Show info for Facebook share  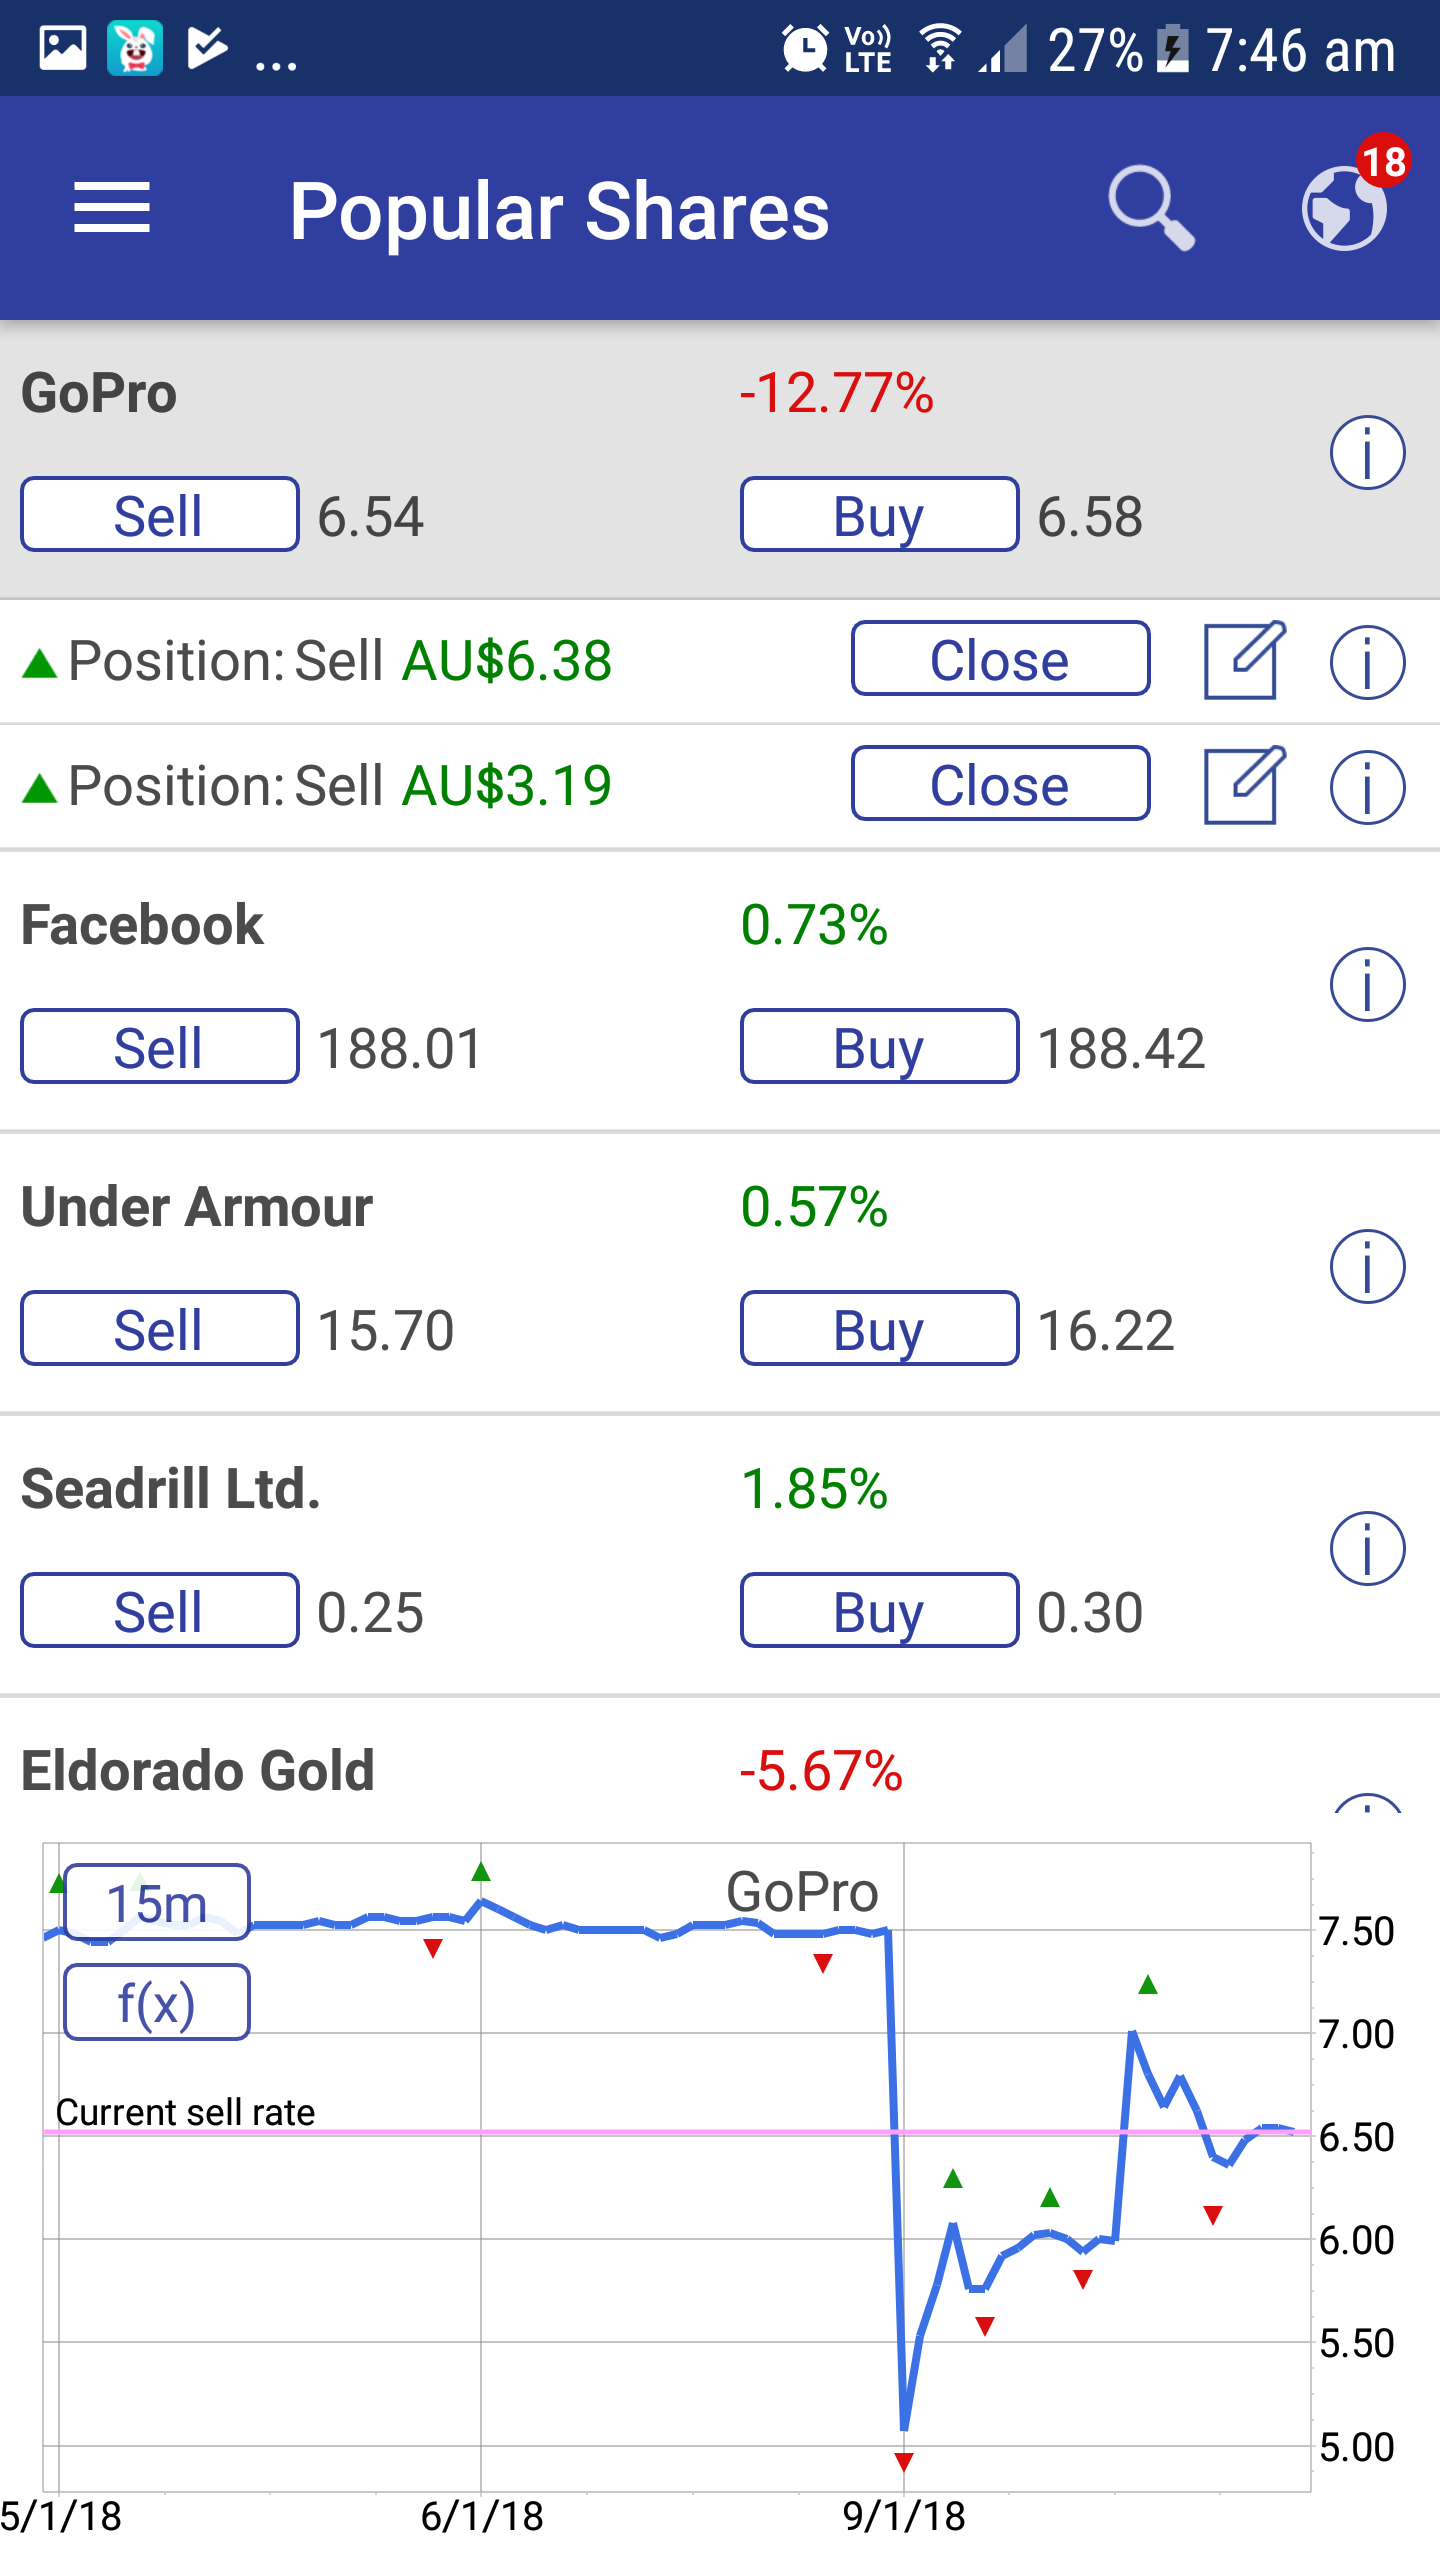tap(1367, 985)
